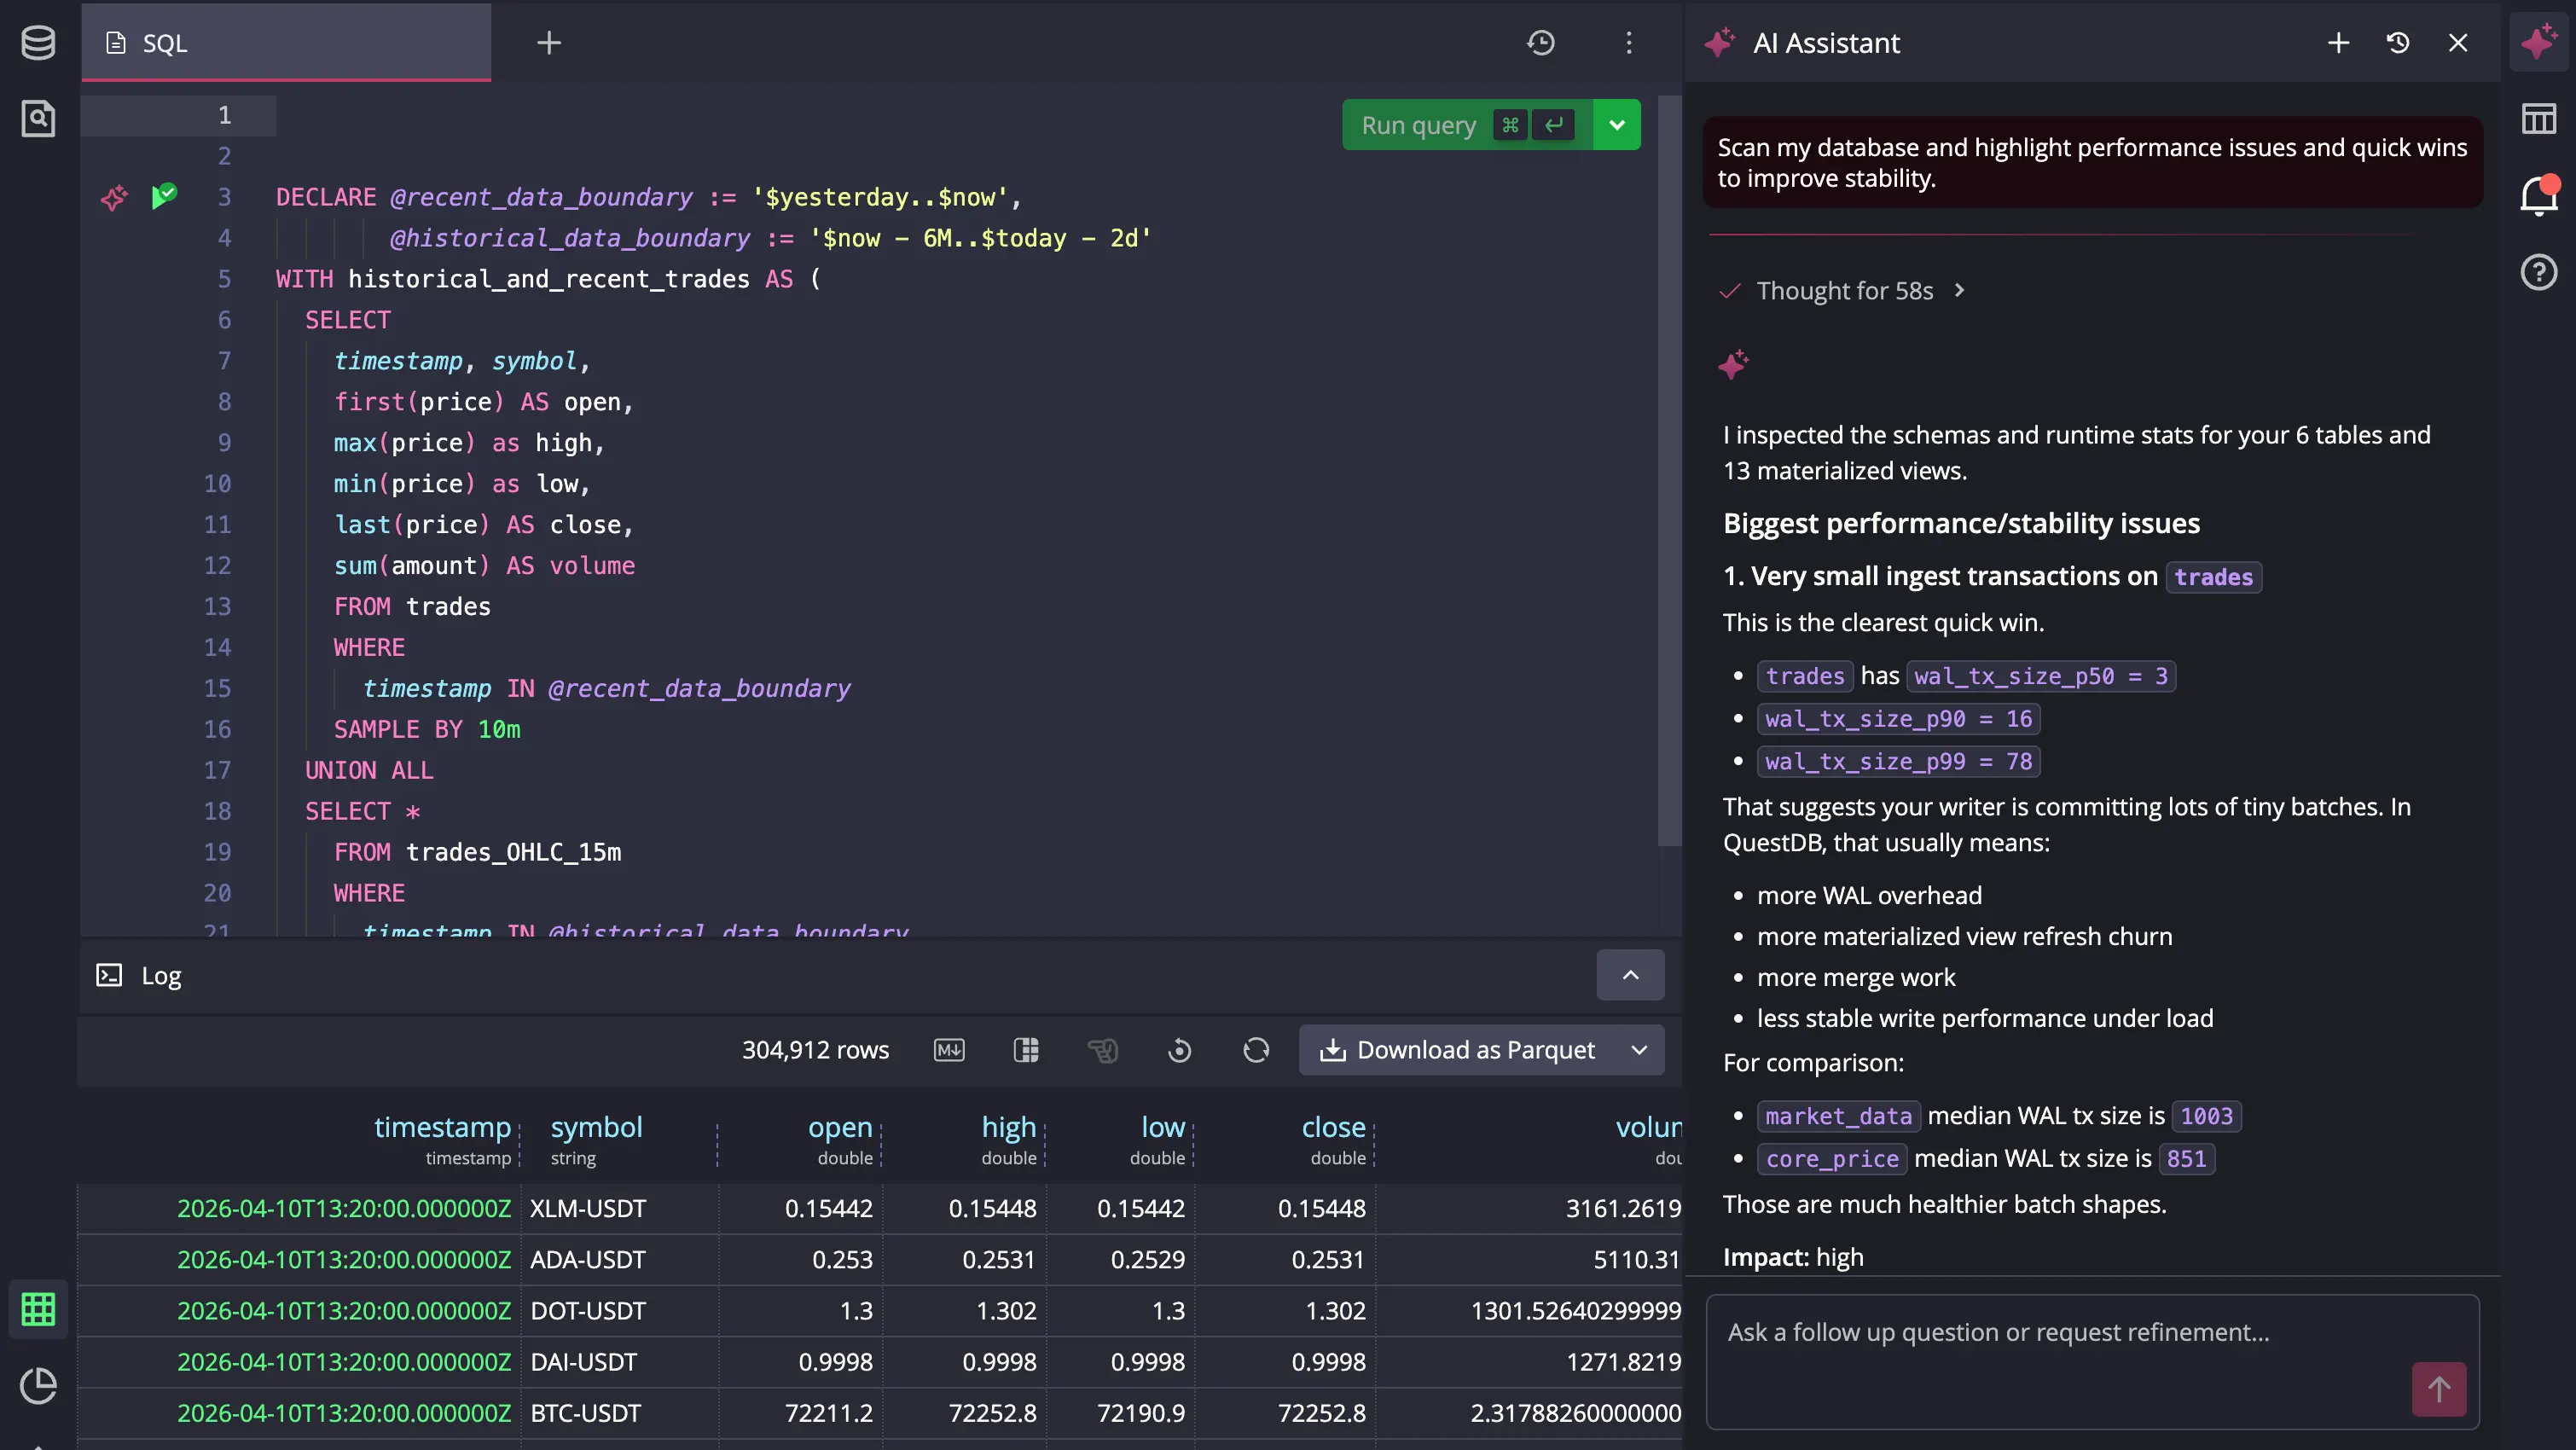Open query history clock icon
2576x1450 pixels.
point(1540,43)
